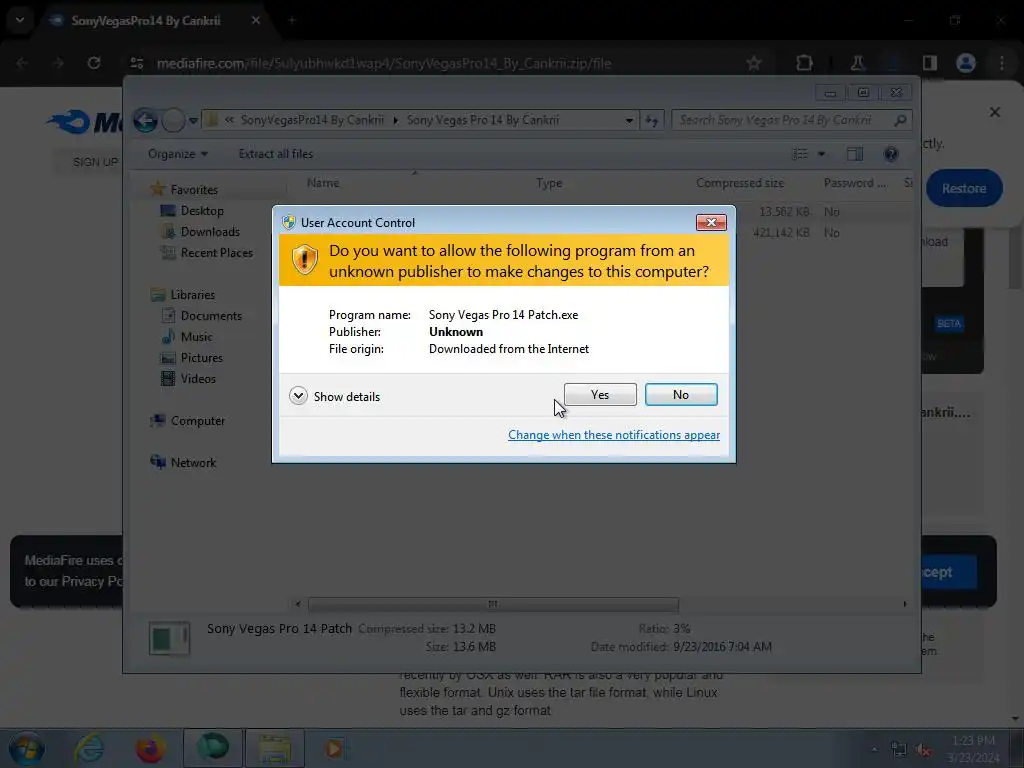Open address bar history dropdown in Explorer

pos(629,120)
